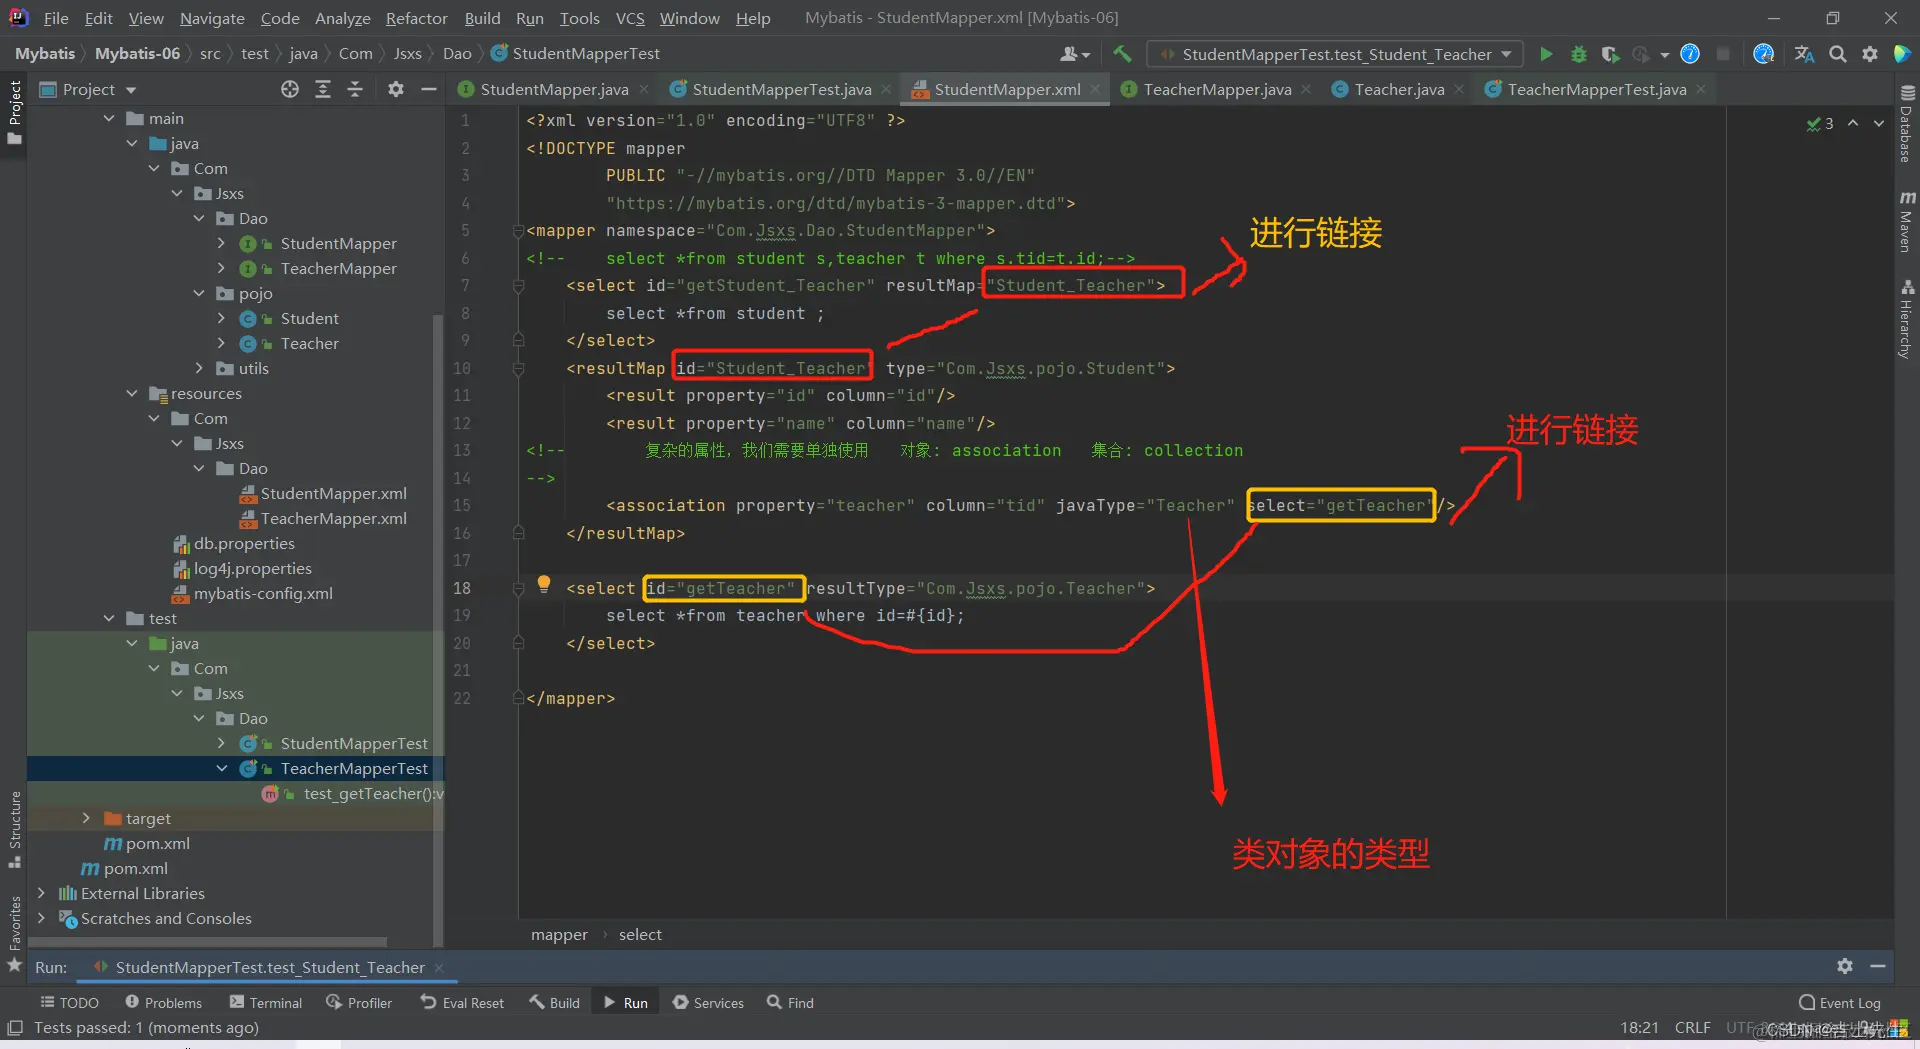
Task: Open the Event Log
Action: (1840, 1002)
